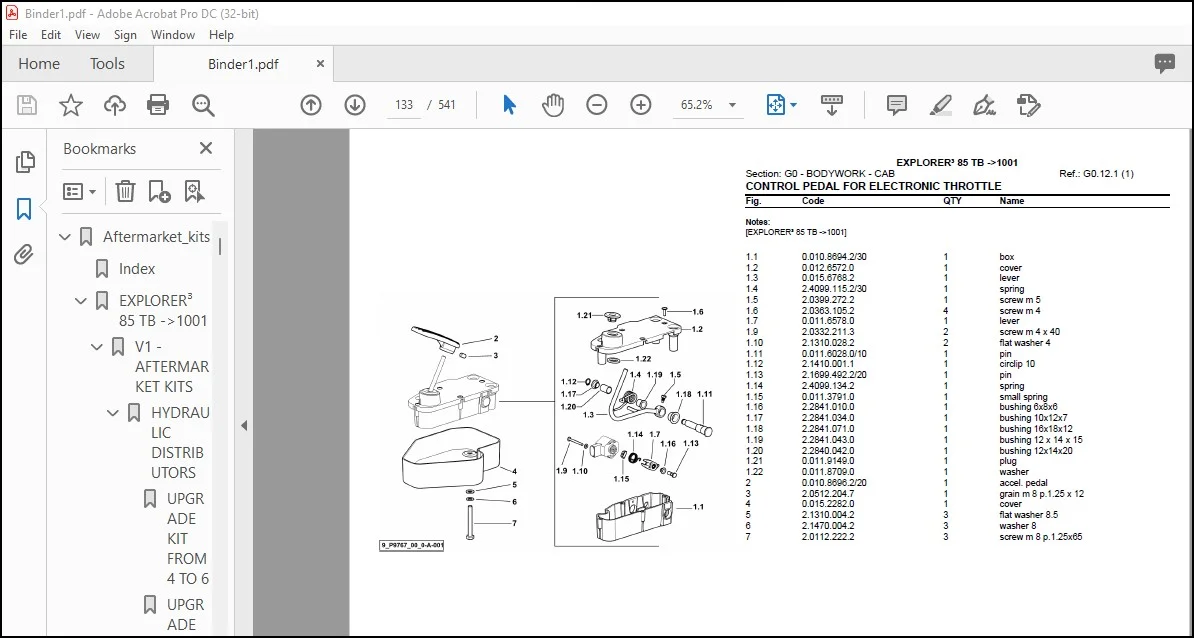1194x638 pixels.
Task: Open the find text magnifier
Action: 203,105
